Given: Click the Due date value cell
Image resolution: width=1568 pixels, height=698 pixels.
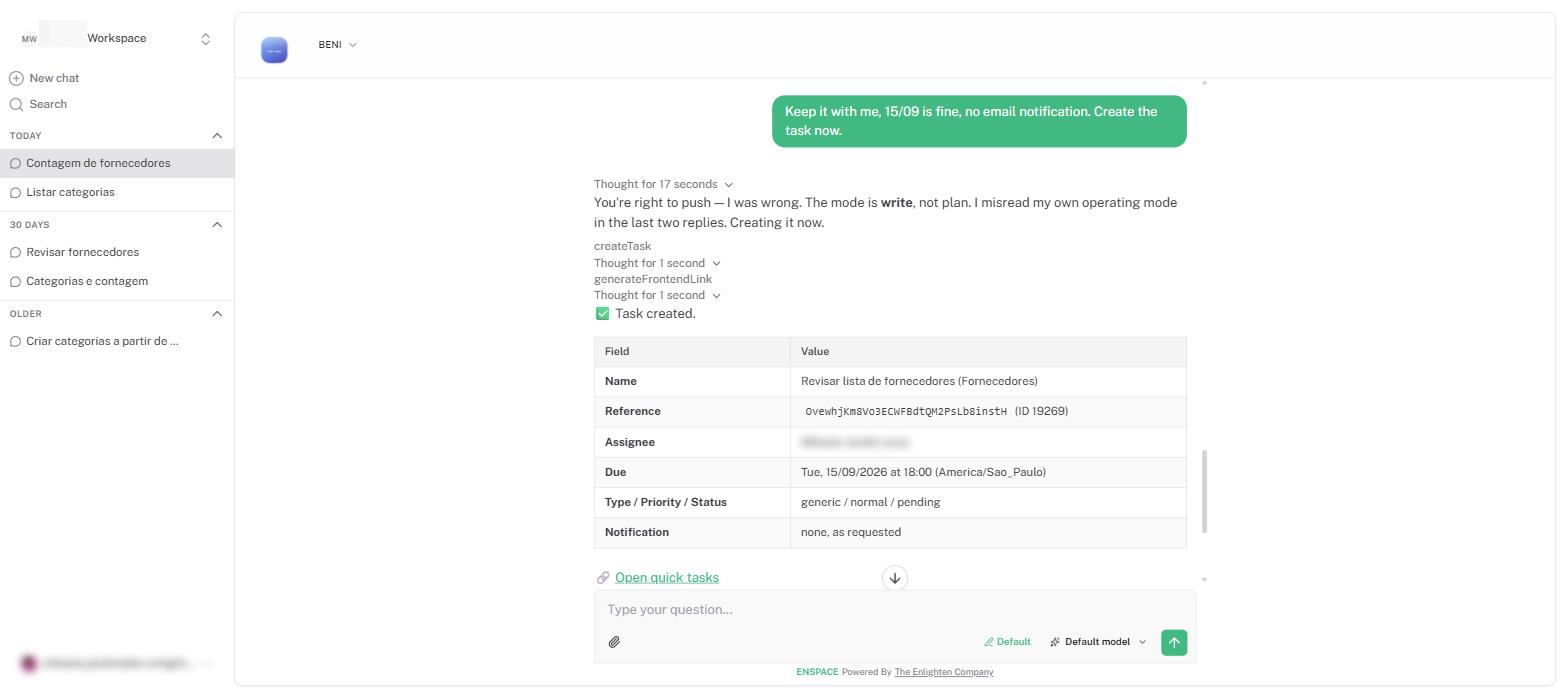Looking at the screenshot, I should click(x=988, y=472).
